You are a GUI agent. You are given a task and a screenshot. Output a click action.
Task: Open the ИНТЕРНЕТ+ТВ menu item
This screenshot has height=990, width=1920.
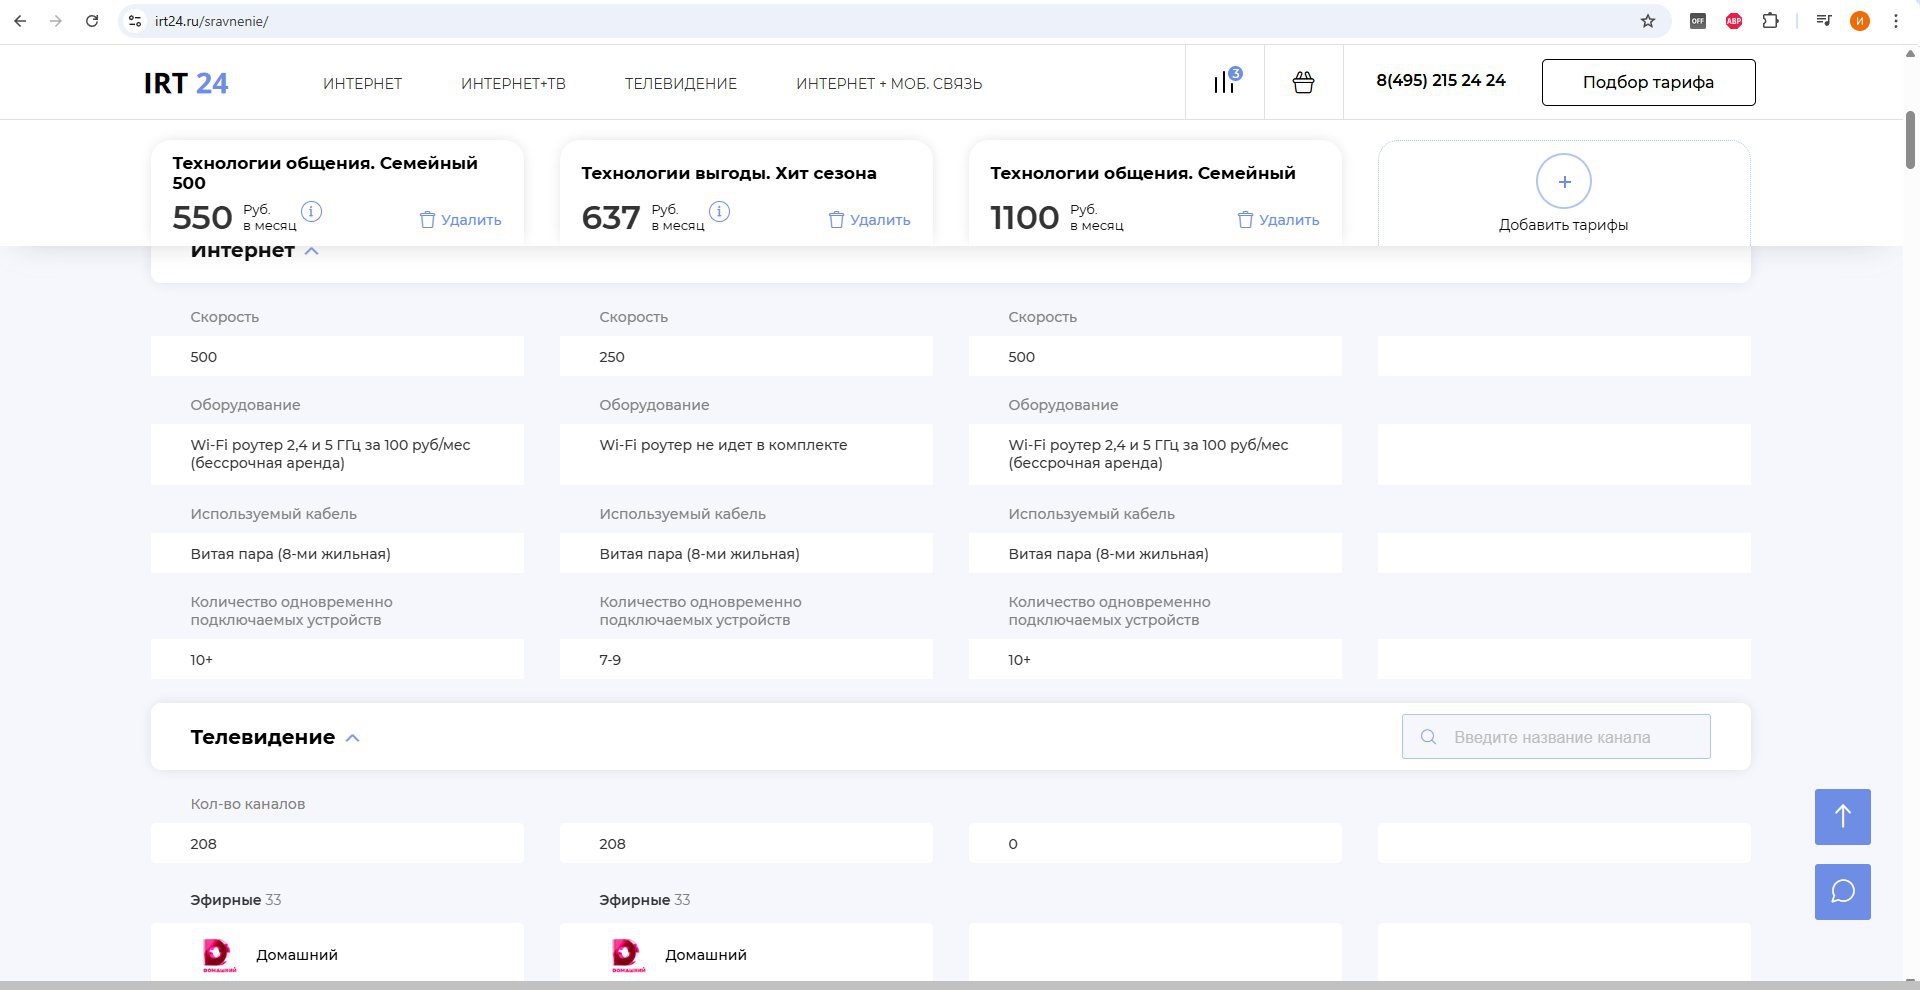tap(513, 84)
